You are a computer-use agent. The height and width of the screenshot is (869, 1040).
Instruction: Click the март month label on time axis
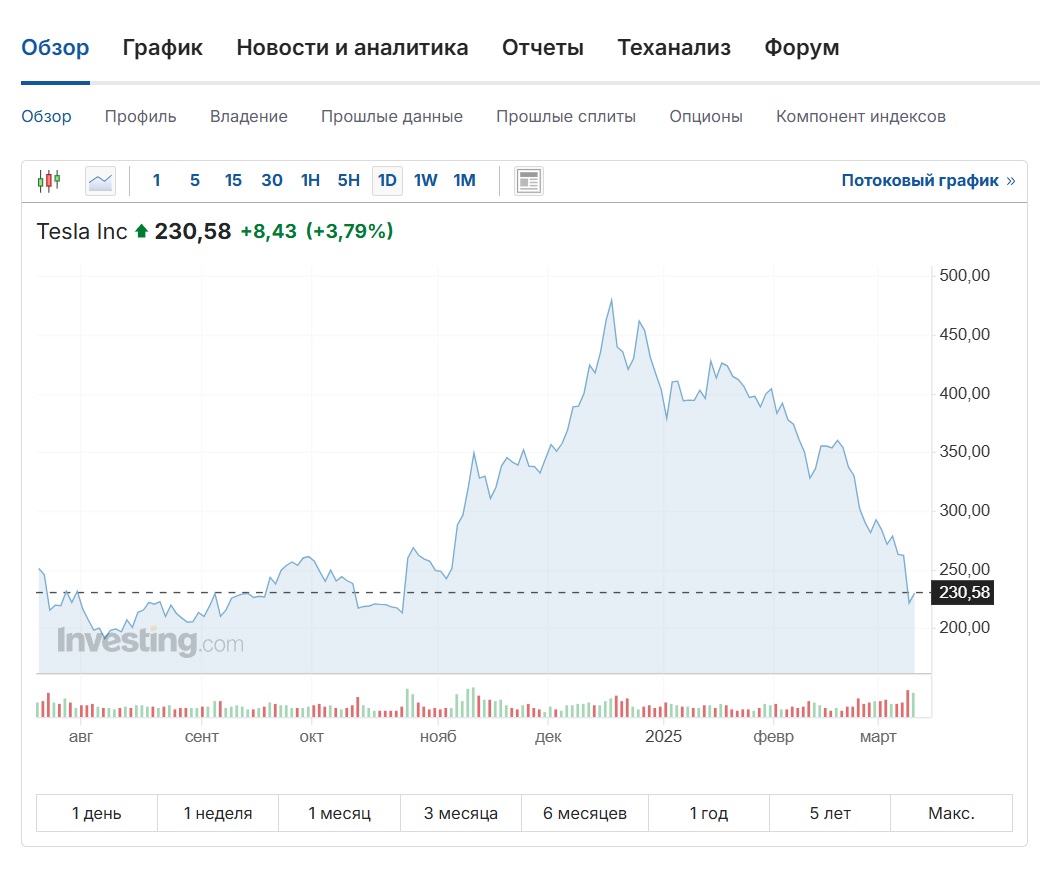pos(878,737)
